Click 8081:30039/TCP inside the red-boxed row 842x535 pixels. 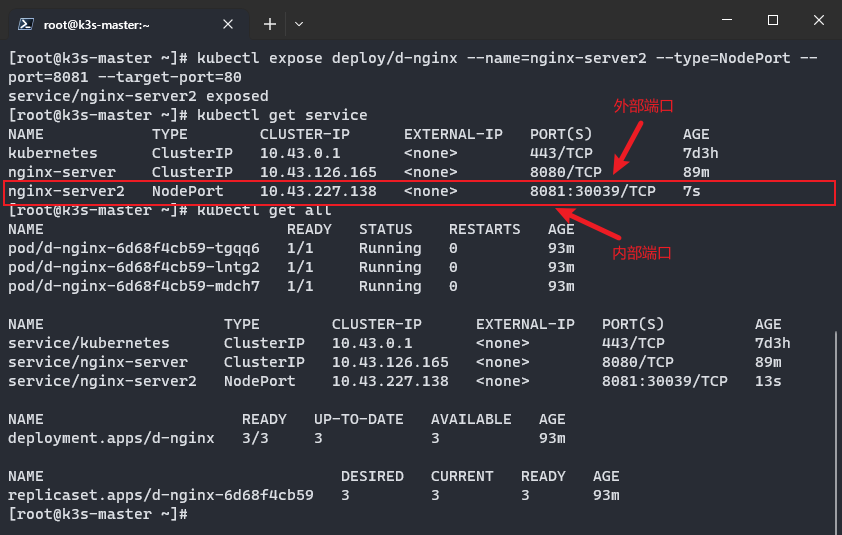(x=593, y=191)
